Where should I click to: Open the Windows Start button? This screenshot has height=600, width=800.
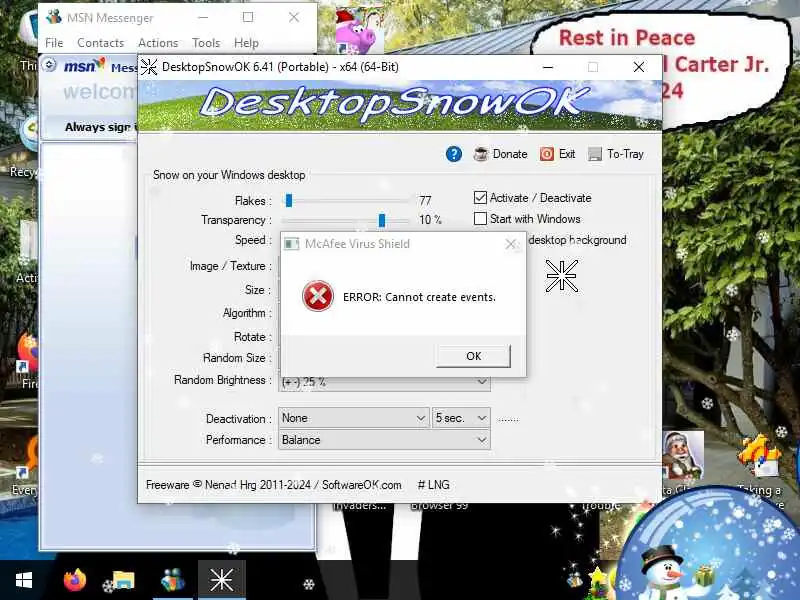[24, 580]
